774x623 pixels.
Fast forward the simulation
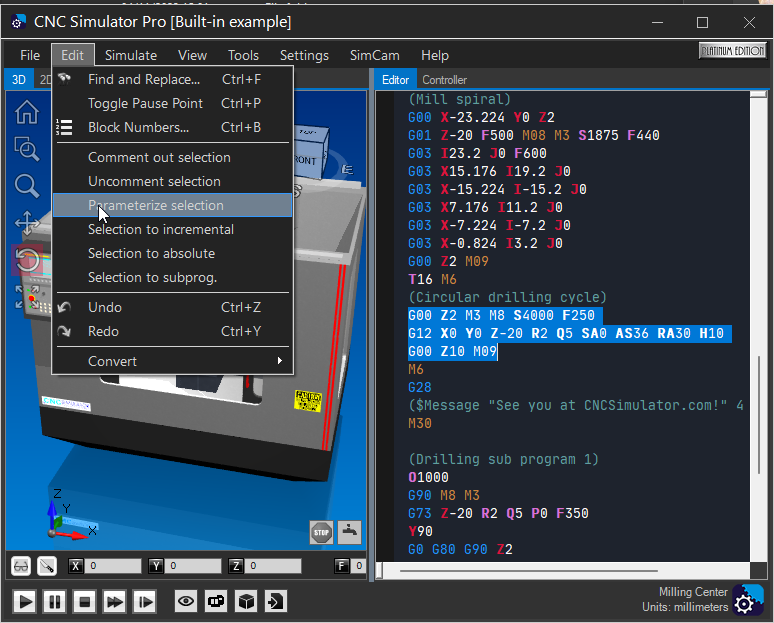pyautogui.click(x=115, y=602)
